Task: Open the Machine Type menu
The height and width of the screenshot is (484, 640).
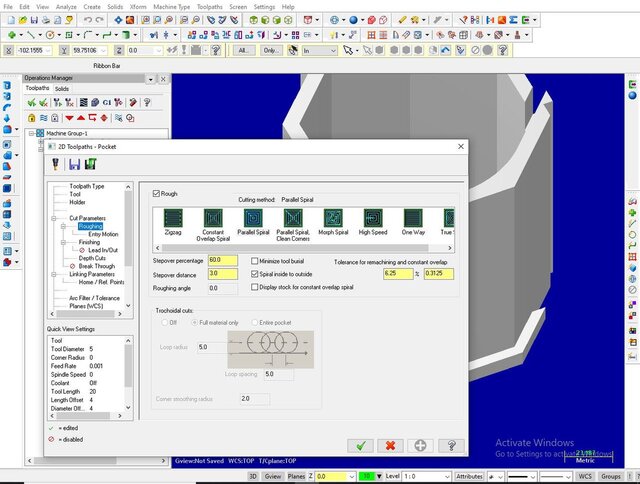Action: [171, 7]
